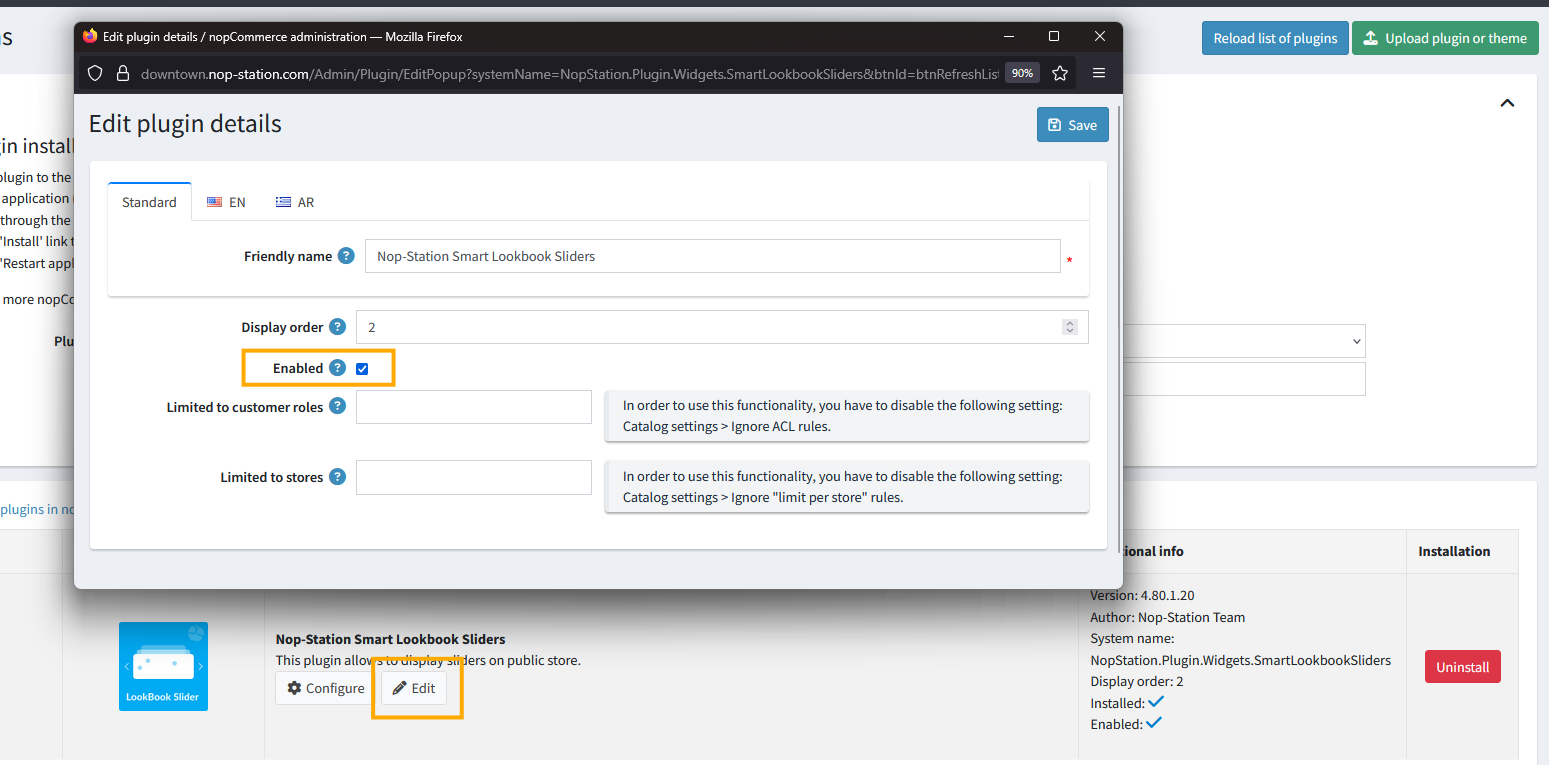
Task: Click the Friendly name input field
Action: tap(712, 256)
